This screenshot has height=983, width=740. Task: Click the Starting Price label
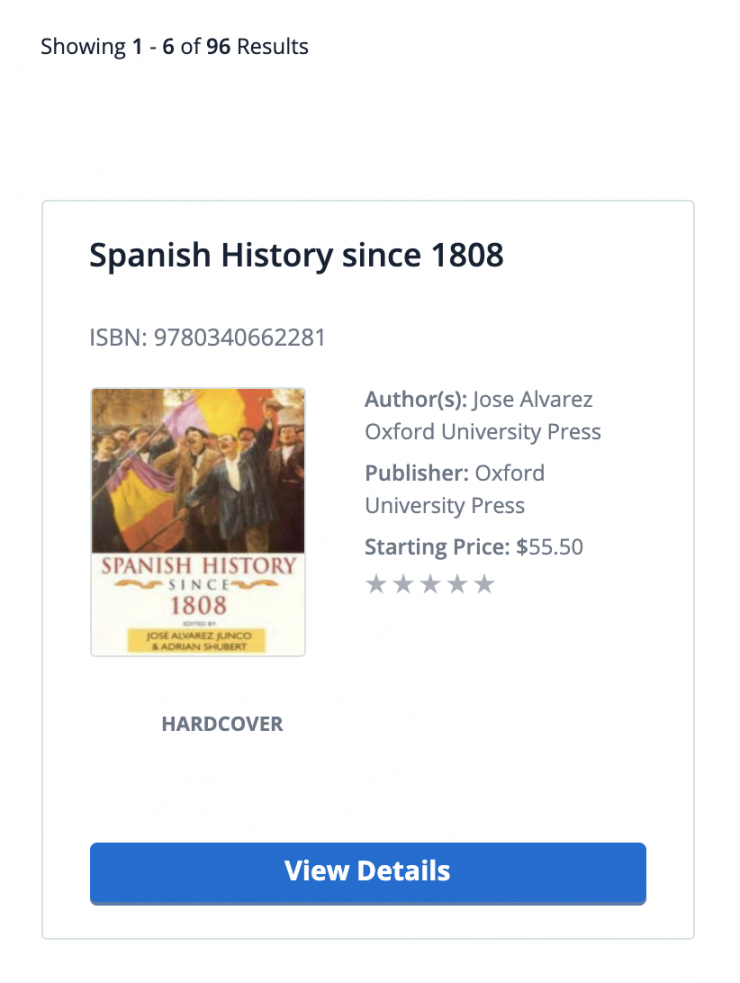tap(437, 547)
